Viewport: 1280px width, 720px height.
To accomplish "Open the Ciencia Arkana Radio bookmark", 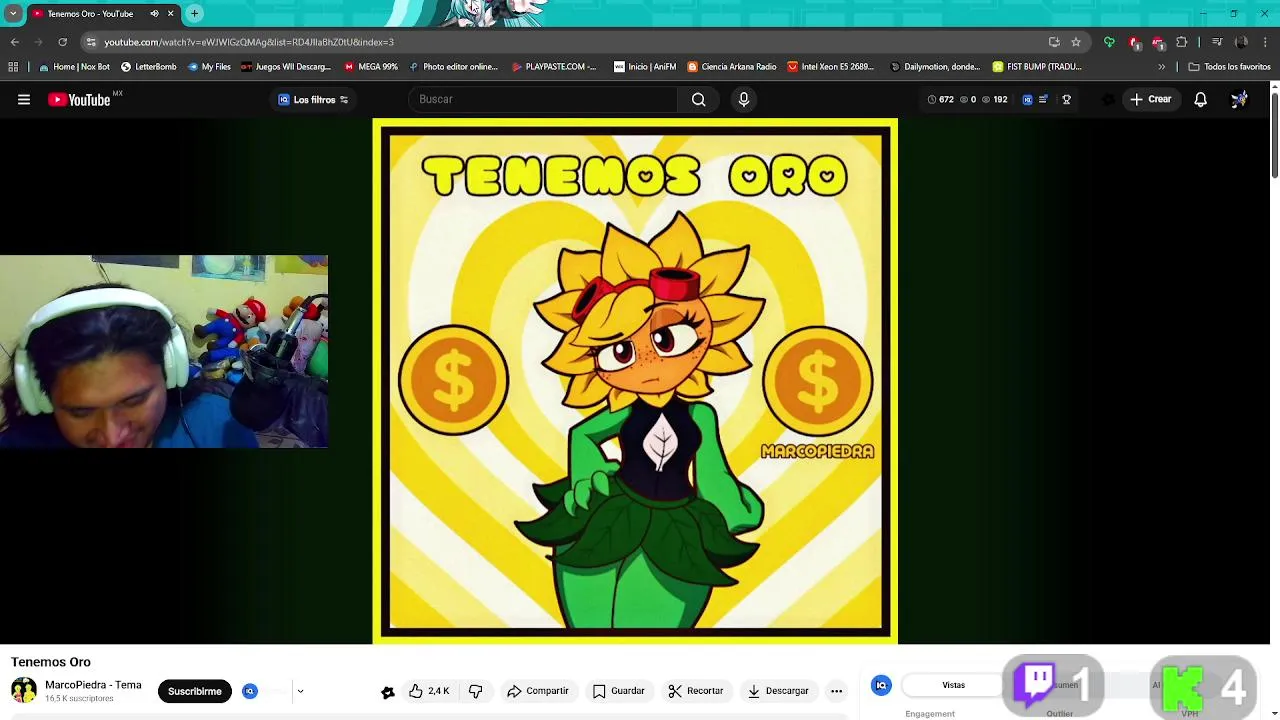I will click(x=732, y=67).
